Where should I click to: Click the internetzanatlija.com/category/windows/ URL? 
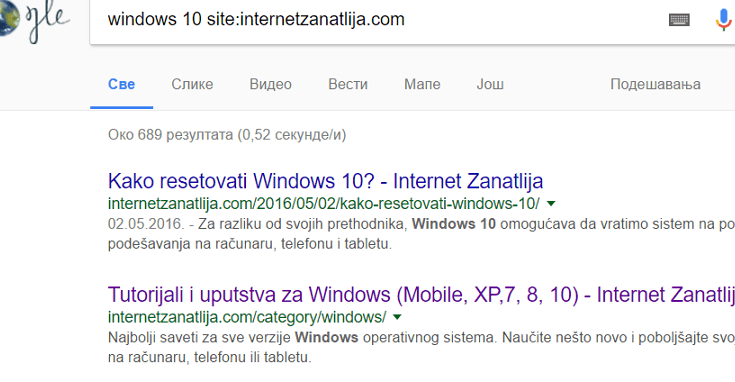point(247,317)
